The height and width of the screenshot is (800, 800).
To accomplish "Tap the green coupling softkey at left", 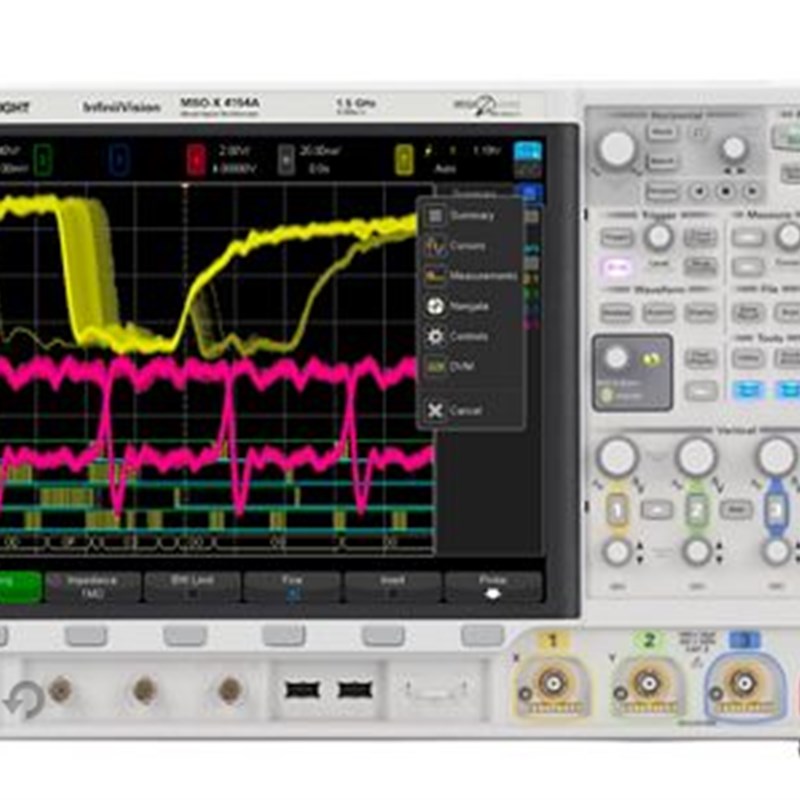I will pos(19,587).
